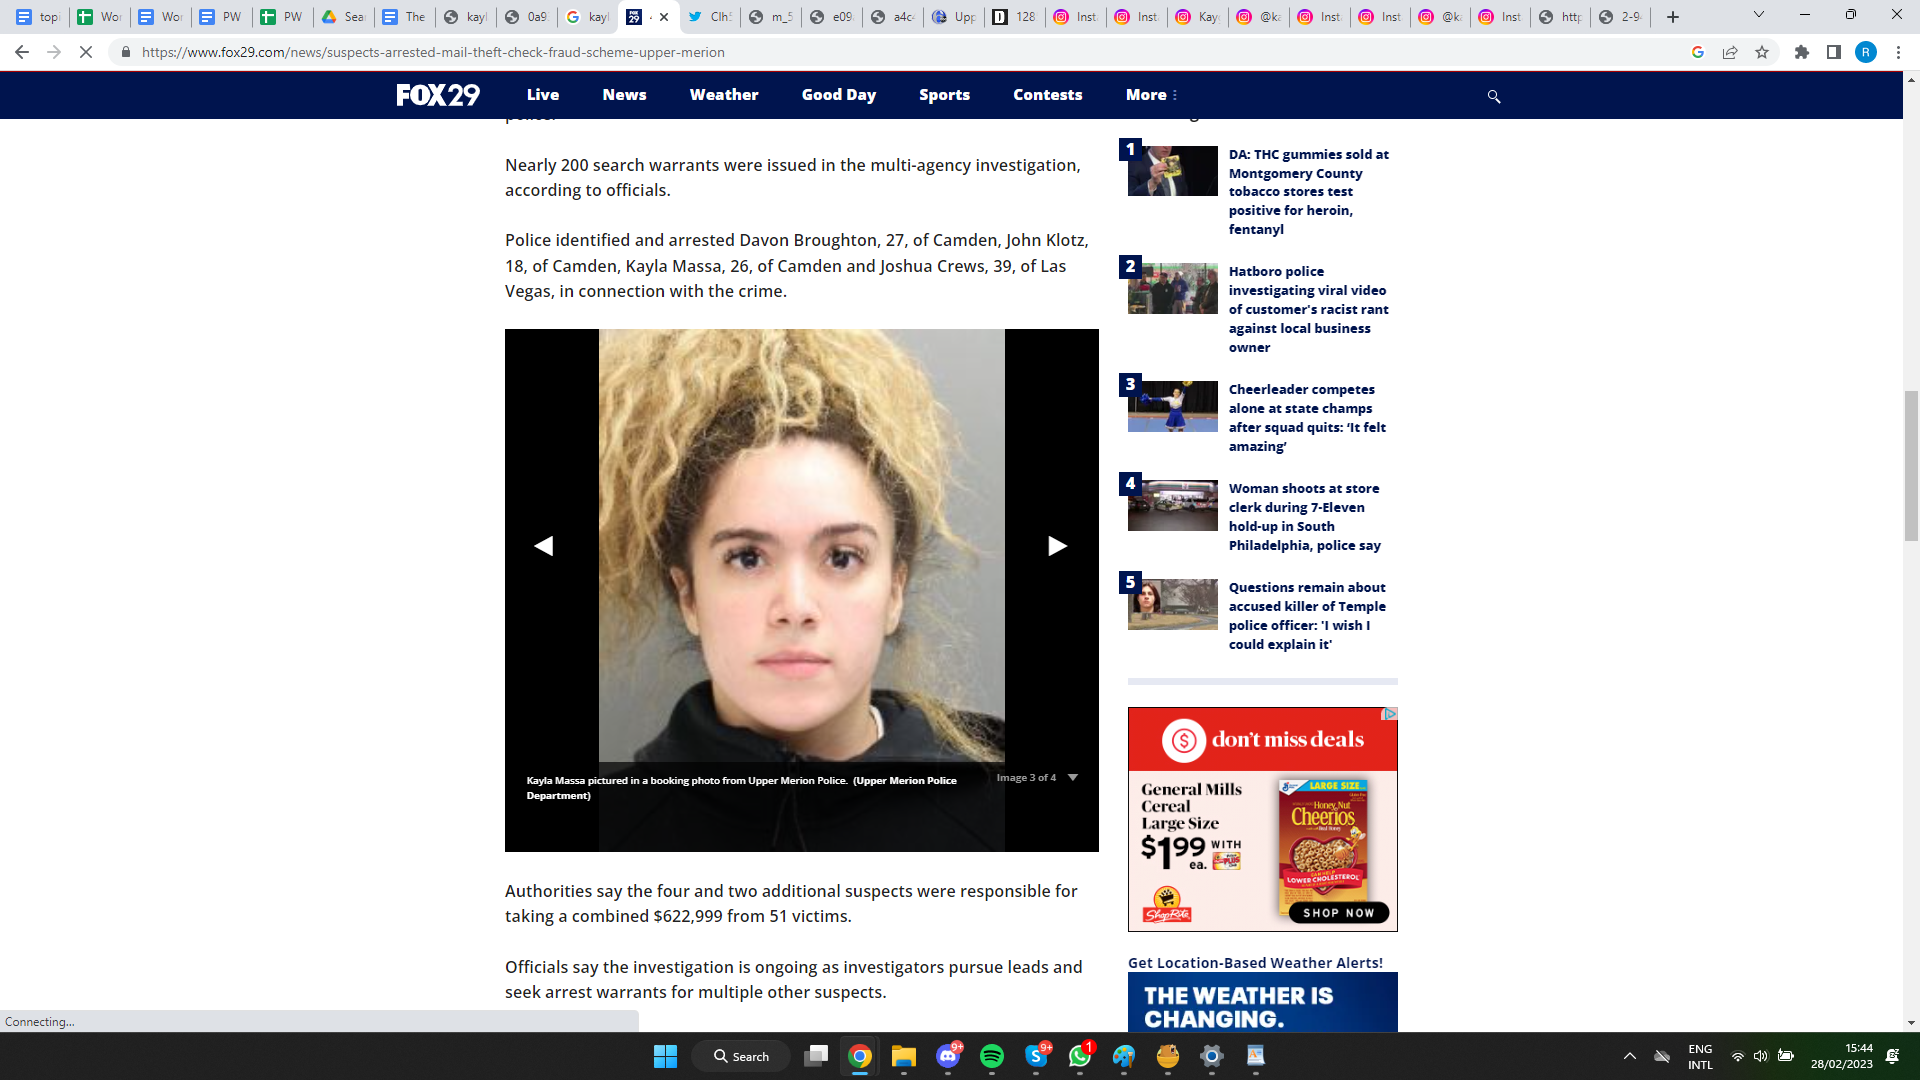Open the Chrome profile avatar
1920x1080 pixels.
tap(1866, 52)
